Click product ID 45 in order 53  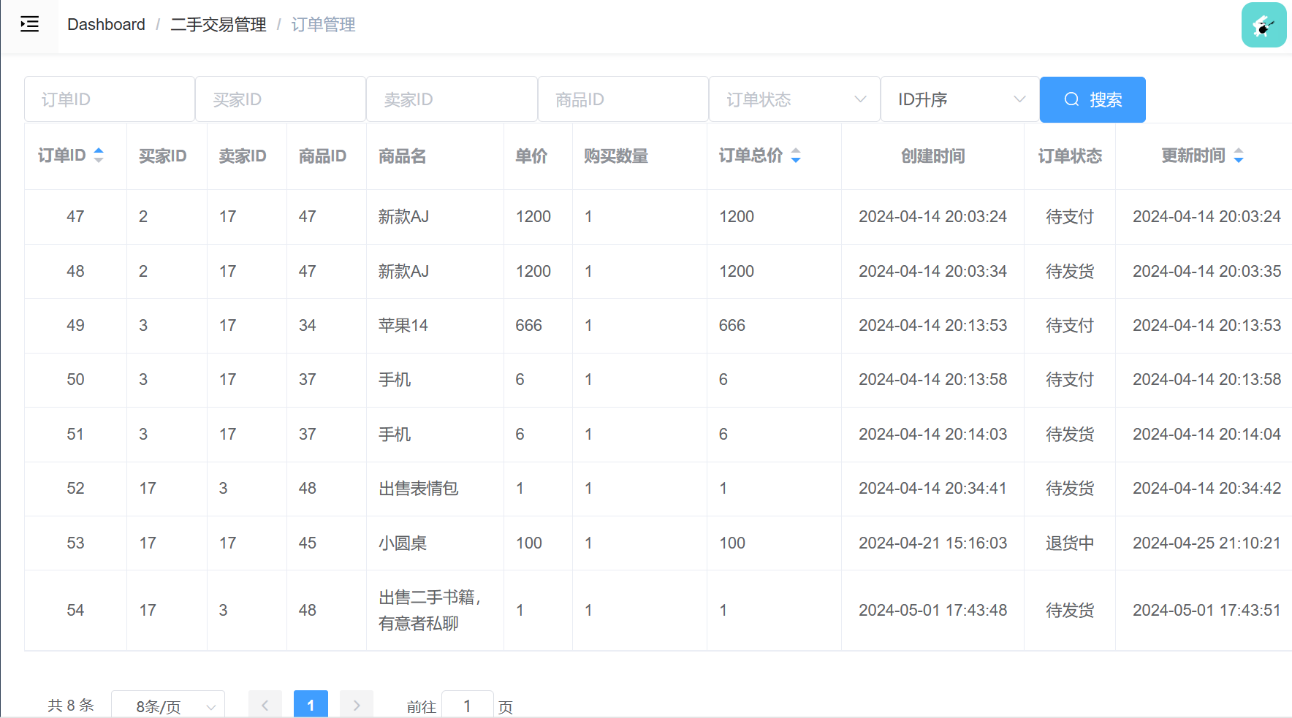click(x=308, y=543)
